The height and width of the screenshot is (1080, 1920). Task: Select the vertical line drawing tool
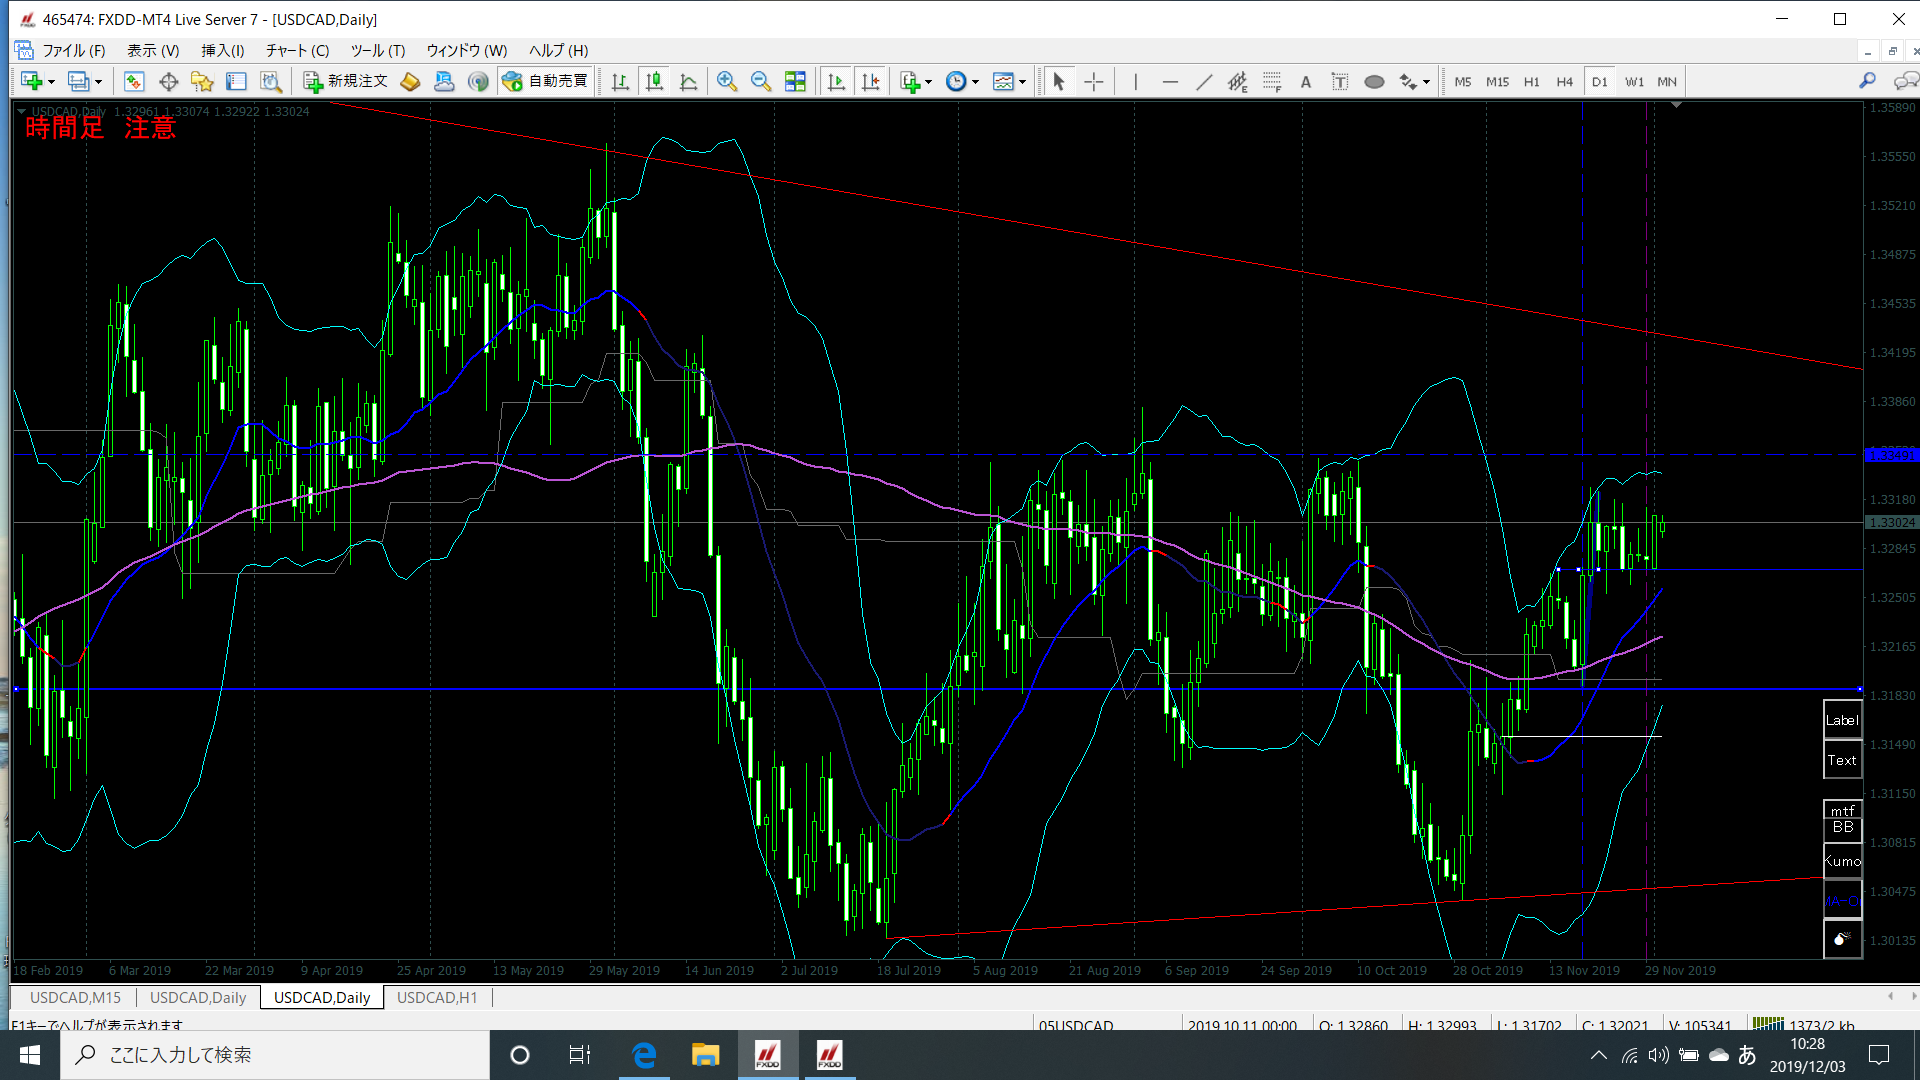[1136, 82]
